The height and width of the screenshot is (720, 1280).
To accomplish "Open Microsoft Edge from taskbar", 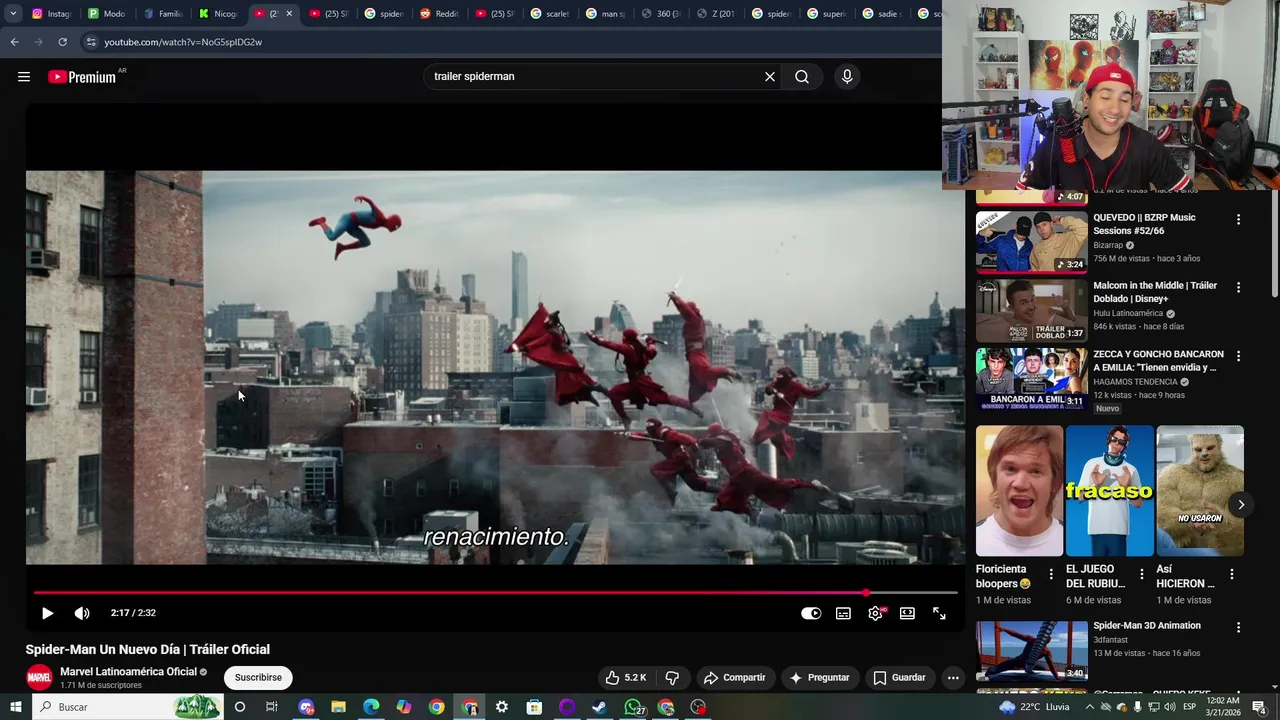I will [371, 707].
